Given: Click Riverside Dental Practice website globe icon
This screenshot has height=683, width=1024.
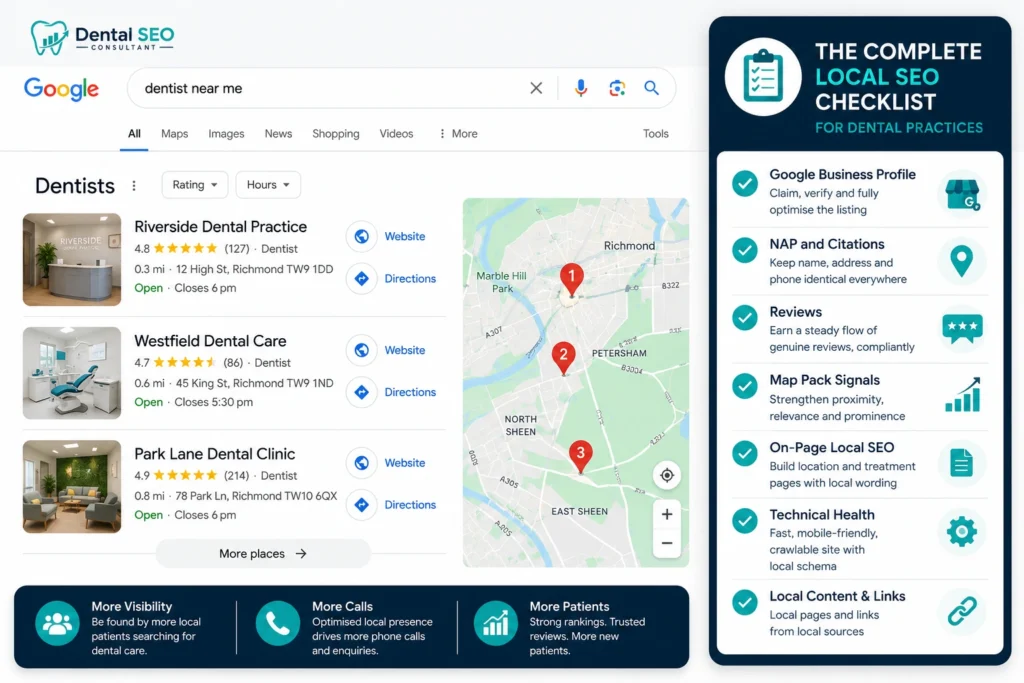Looking at the screenshot, I should 361,236.
